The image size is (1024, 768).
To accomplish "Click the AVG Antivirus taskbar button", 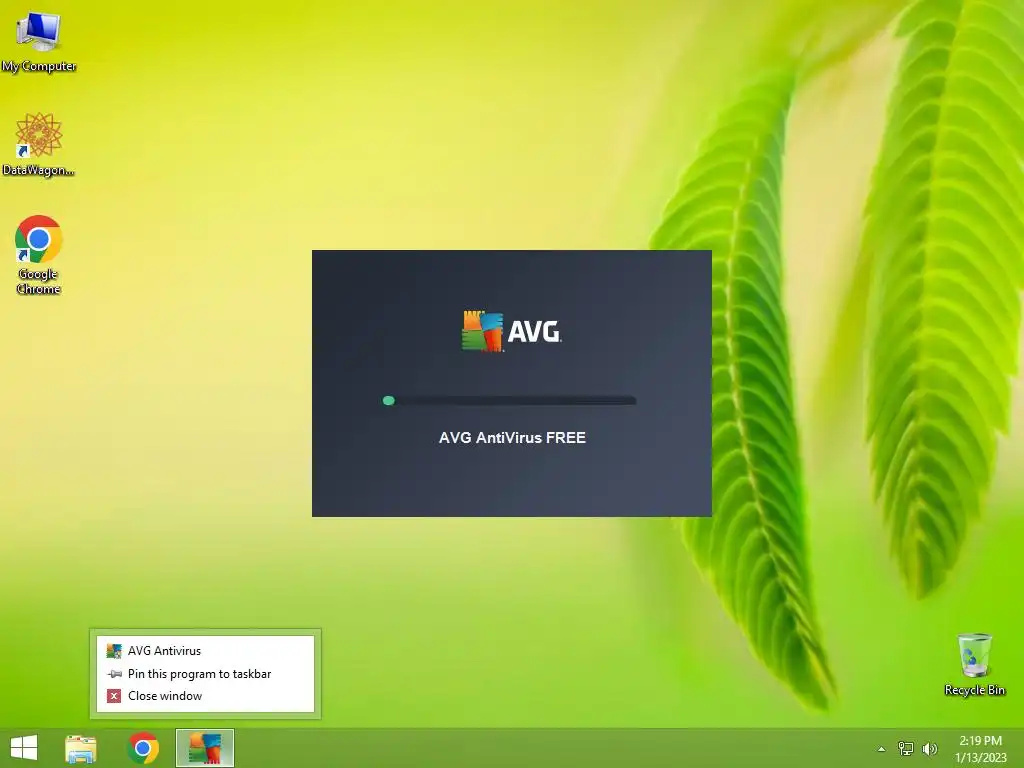I will pyautogui.click(x=205, y=748).
